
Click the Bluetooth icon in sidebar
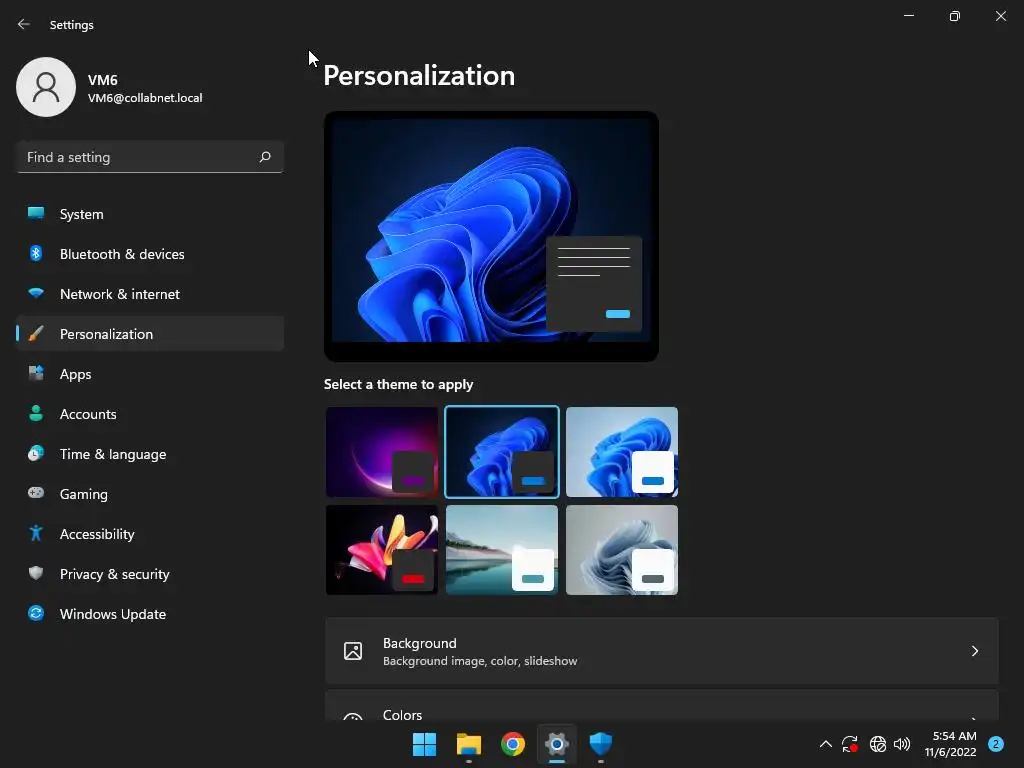(x=36, y=253)
